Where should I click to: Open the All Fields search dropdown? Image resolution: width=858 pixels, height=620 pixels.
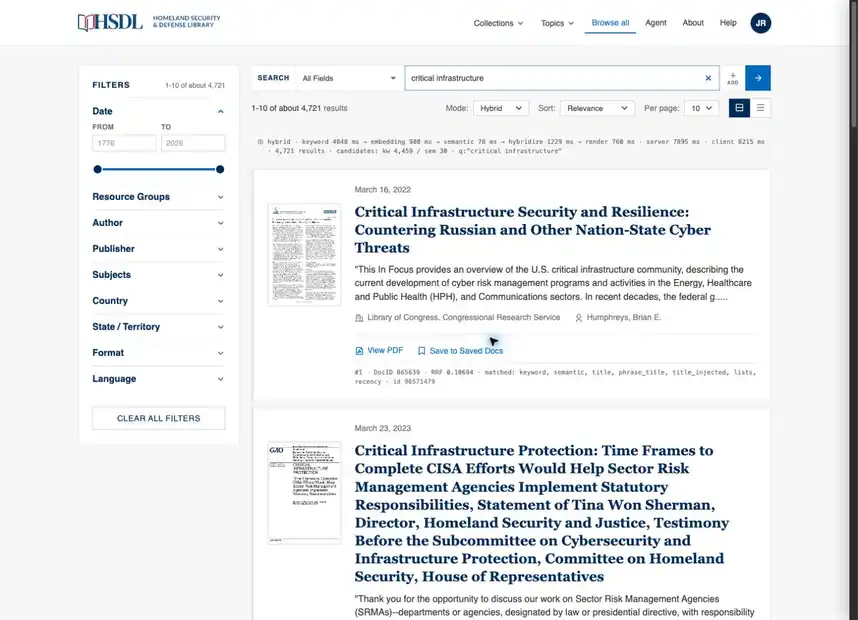pos(349,78)
